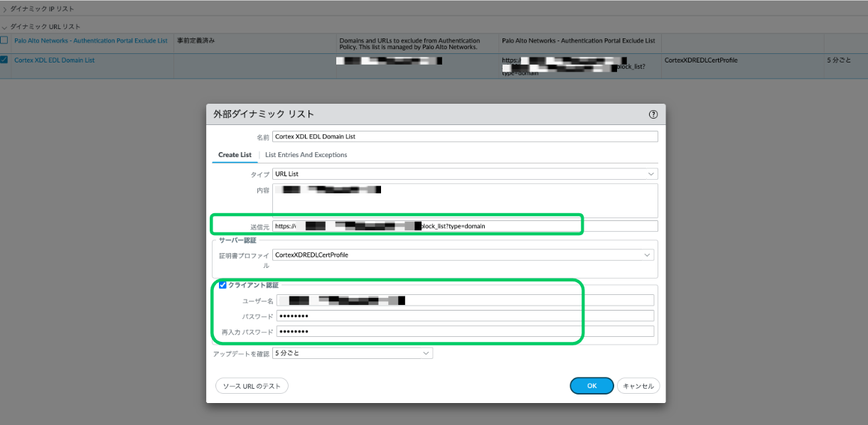Focus the 送信元 source URL field
The image size is (868, 425).
click(465, 226)
